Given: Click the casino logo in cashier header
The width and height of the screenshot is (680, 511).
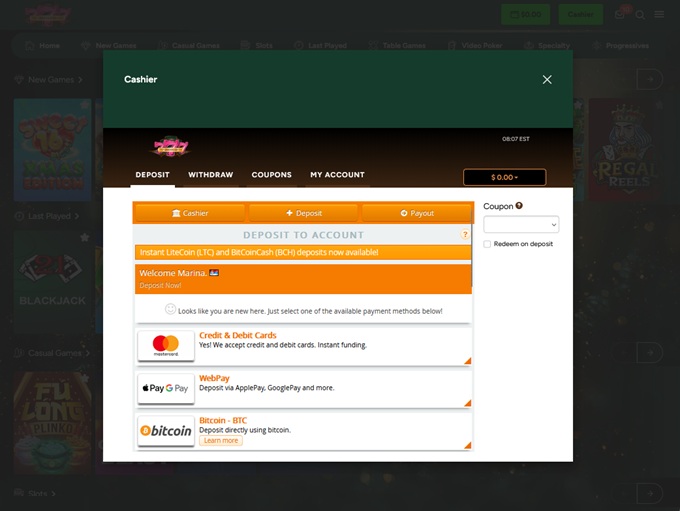Looking at the screenshot, I should pos(171,147).
